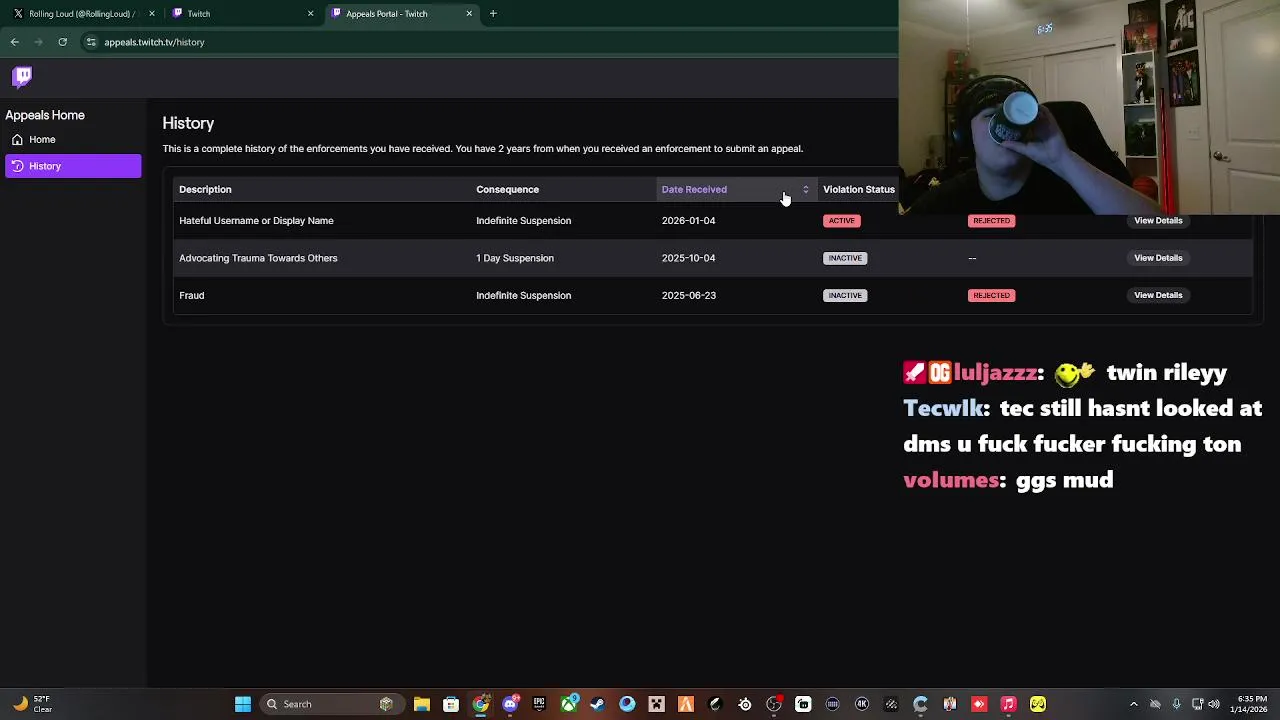
Task: Open File Explorer from the taskbar
Action: (x=422, y=704)
